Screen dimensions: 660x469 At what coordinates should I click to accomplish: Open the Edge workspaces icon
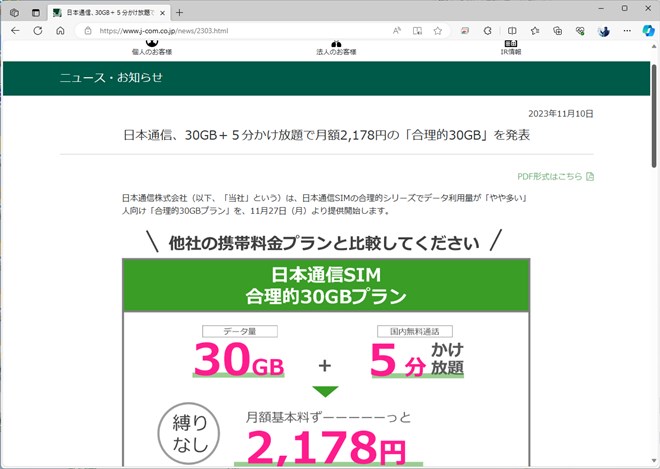tap(14, 13)
